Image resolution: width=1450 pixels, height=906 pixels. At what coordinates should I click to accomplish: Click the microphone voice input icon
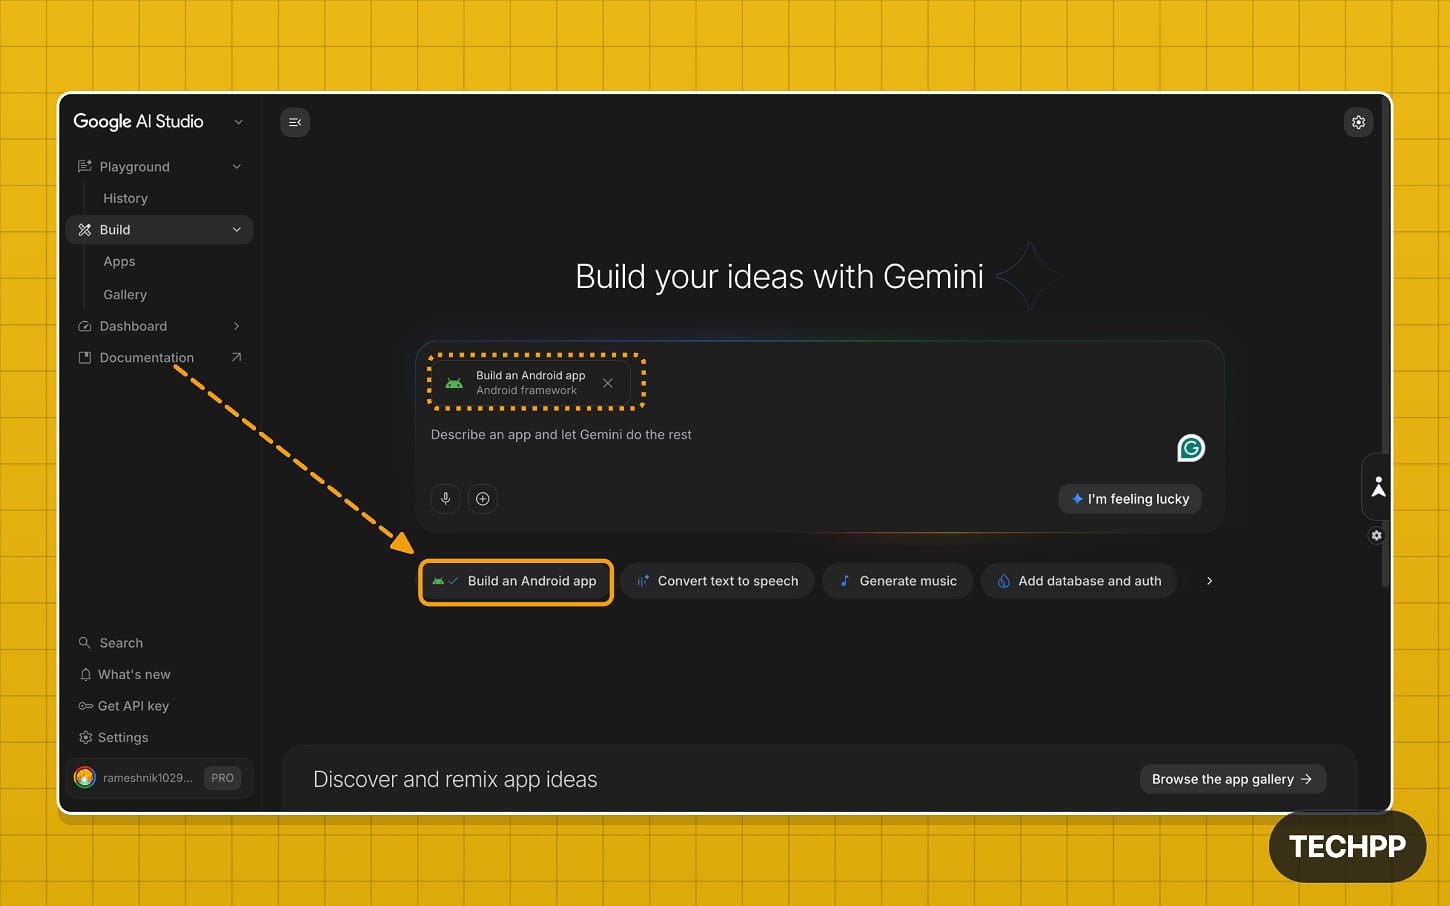point(446,499)
